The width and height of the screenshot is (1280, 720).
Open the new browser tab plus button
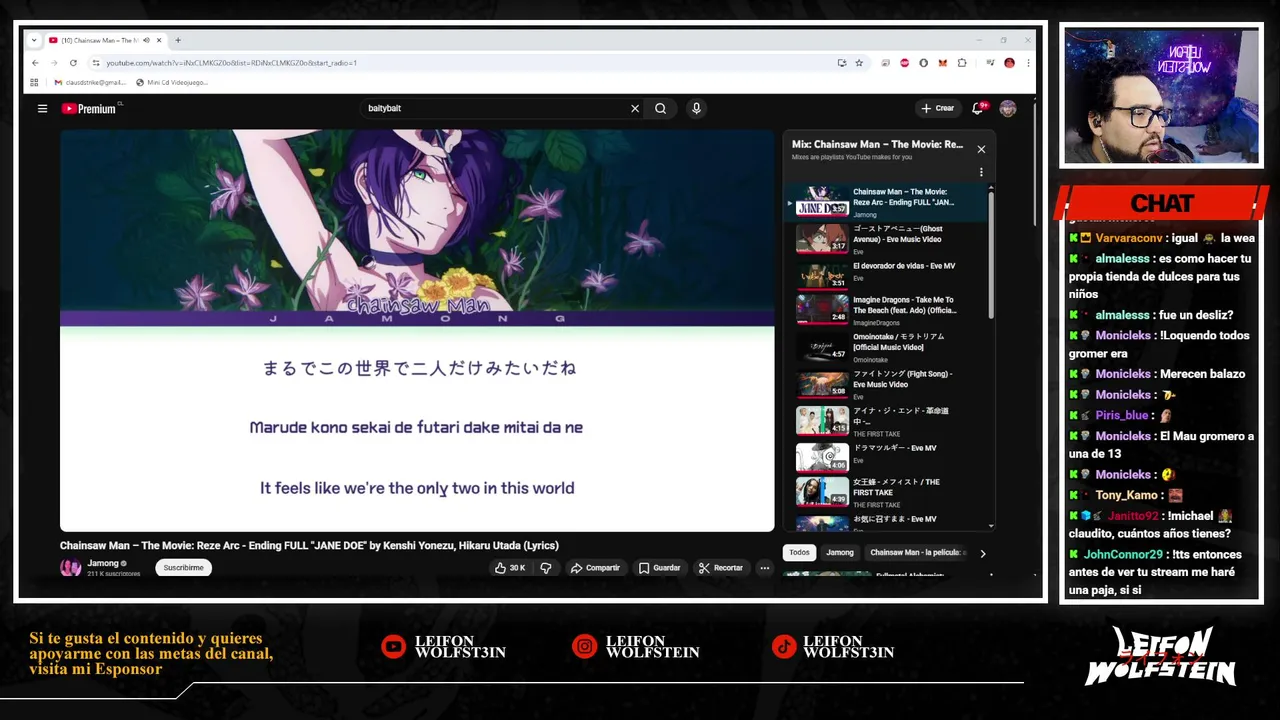pos(178,40)
